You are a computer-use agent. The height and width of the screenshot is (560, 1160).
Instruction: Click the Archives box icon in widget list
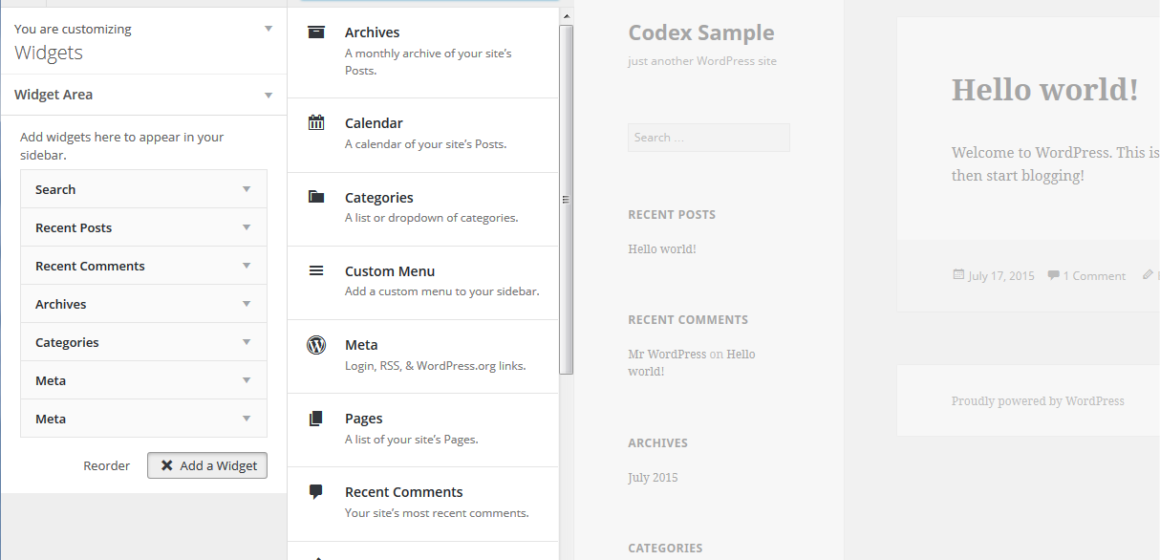click(317, 32)
